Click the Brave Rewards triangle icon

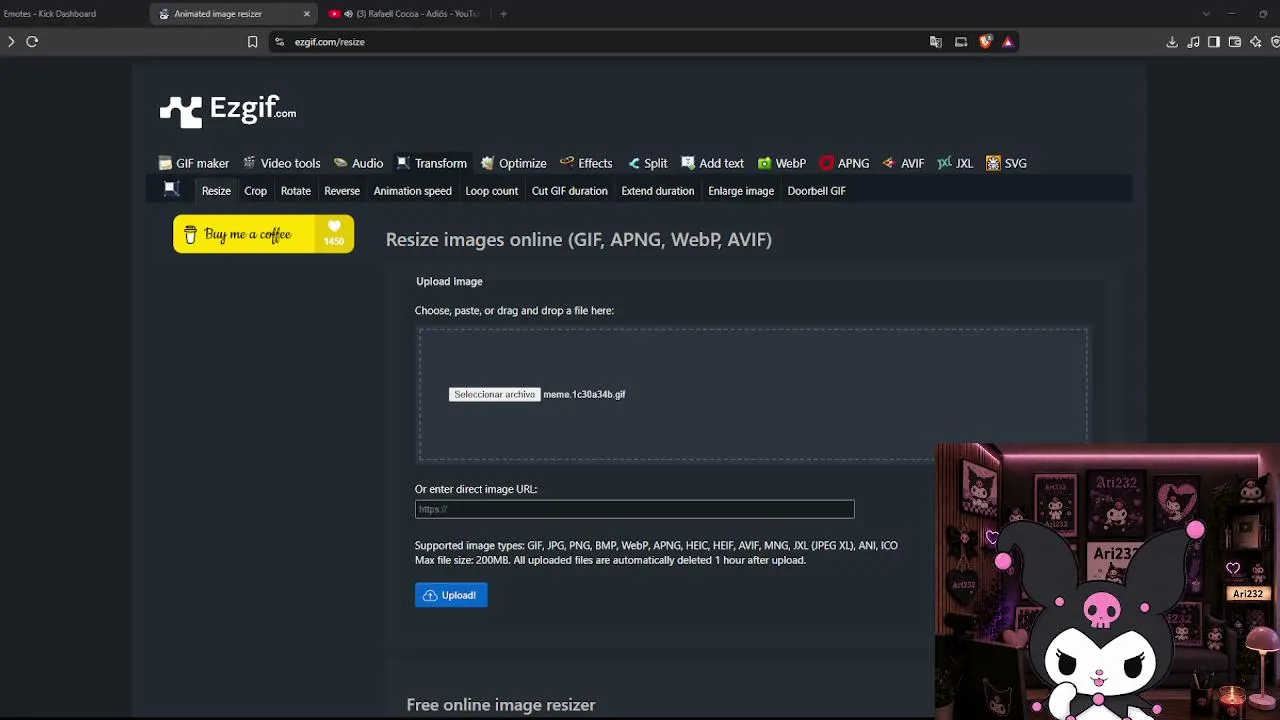1008,42
